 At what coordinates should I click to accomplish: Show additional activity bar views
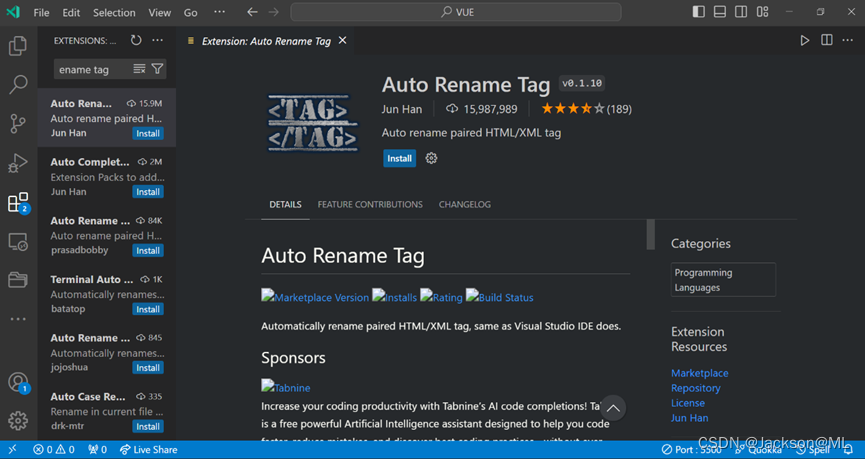coord(18,319)
